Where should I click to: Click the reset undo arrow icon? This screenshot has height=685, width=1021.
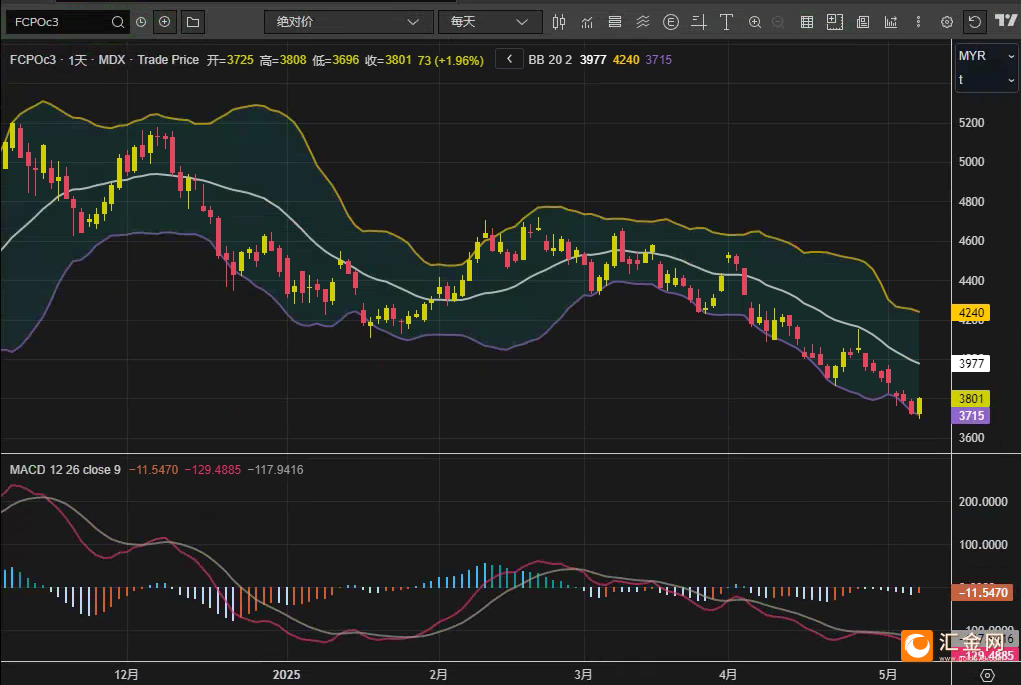tap(974, 21)
